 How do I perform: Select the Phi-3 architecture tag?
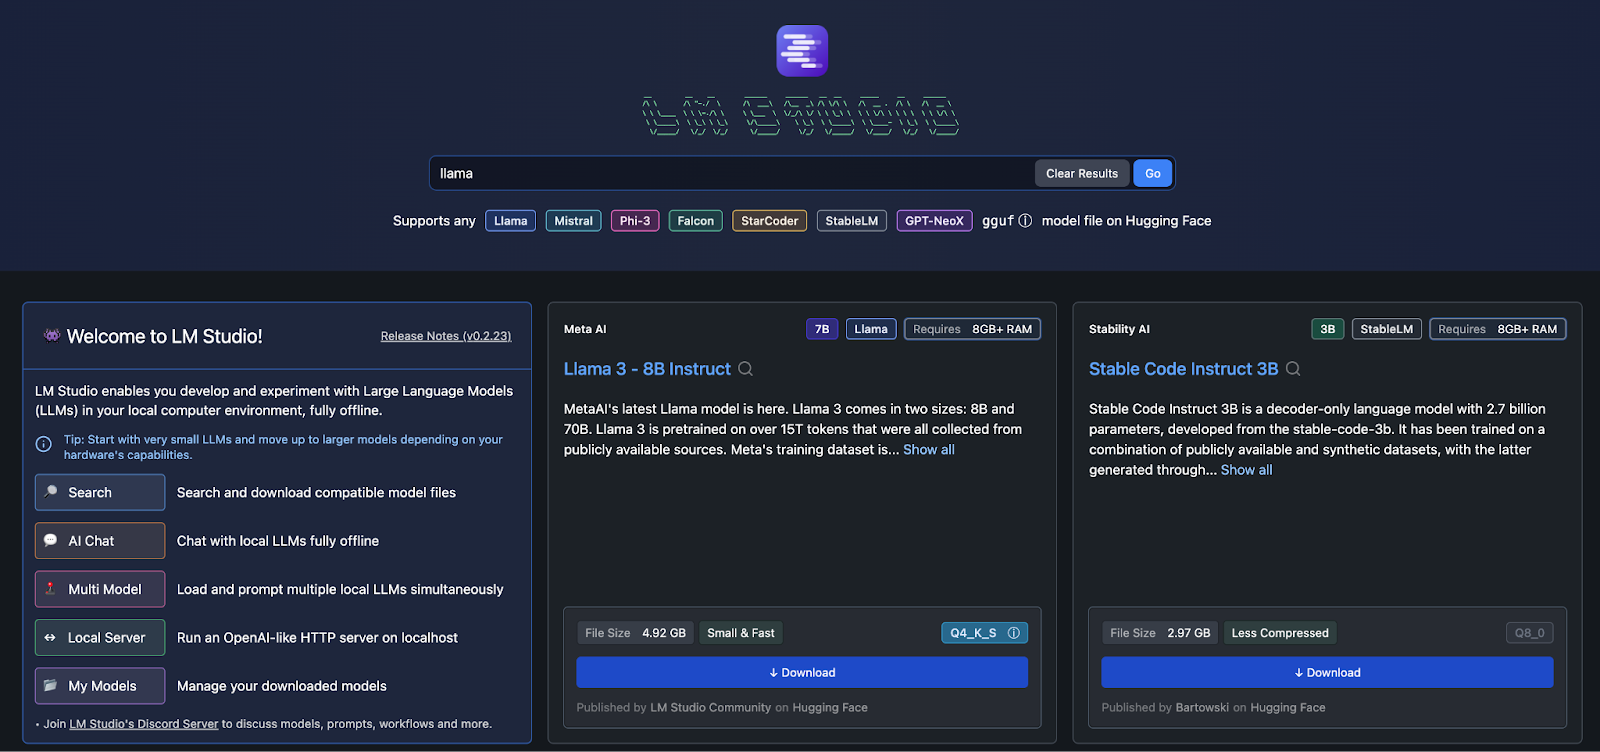635,221
